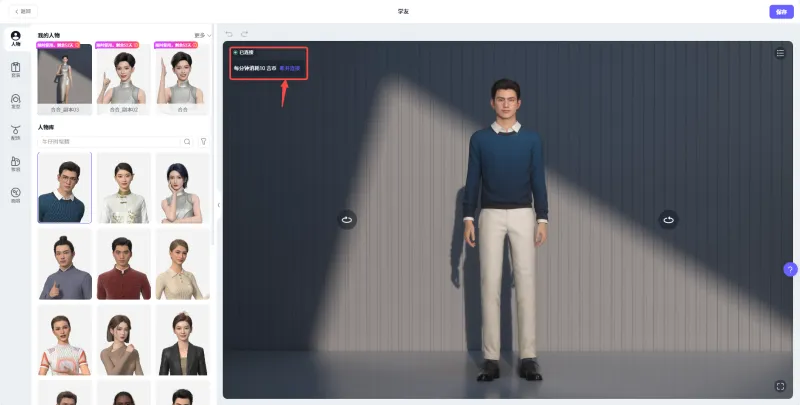Screen dimensions: 800x405
Task: Select the woman in black blazer
Action: [x=182, y=340]
